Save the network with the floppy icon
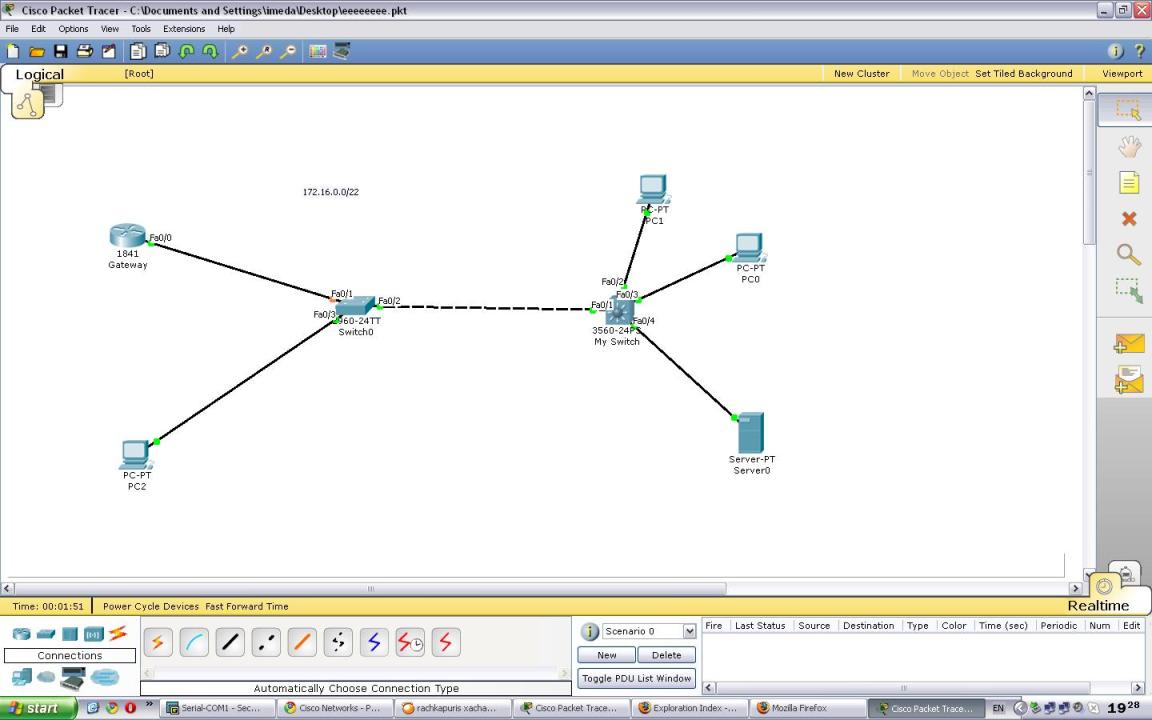The image size is (1152, 720). pos(61,51)
